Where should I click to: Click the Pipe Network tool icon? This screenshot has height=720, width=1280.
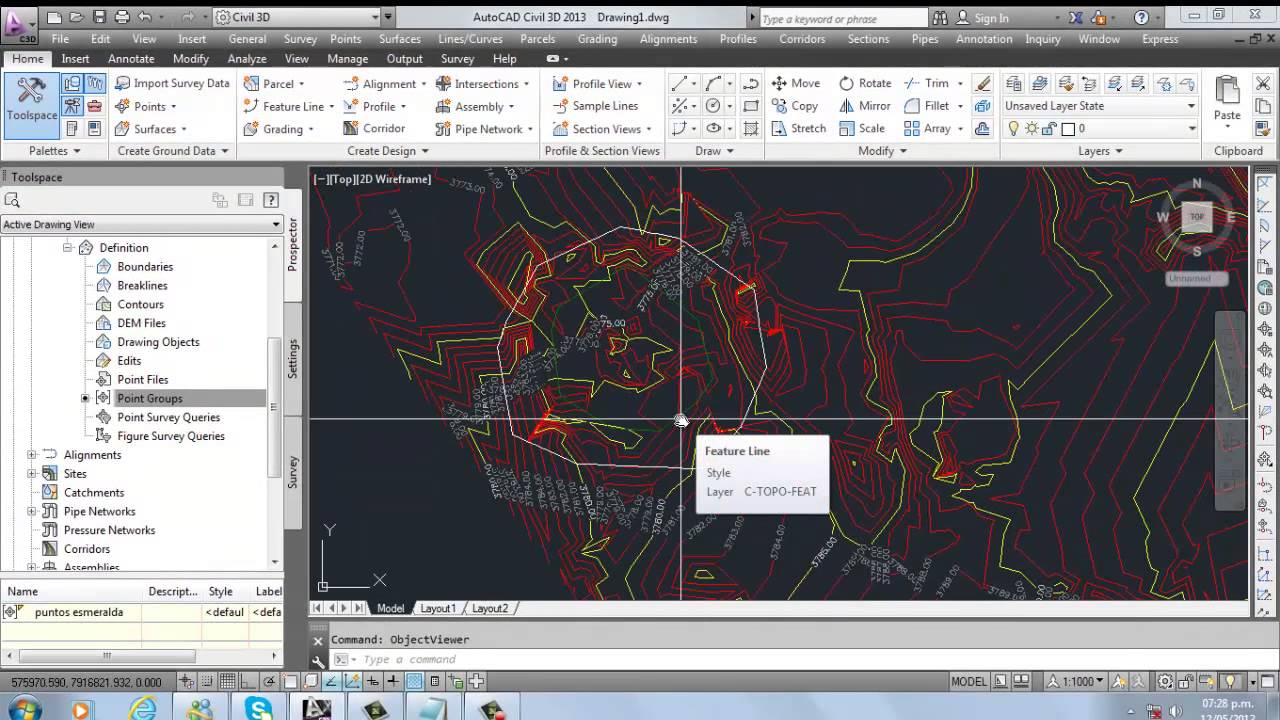[x=443, y=129]
